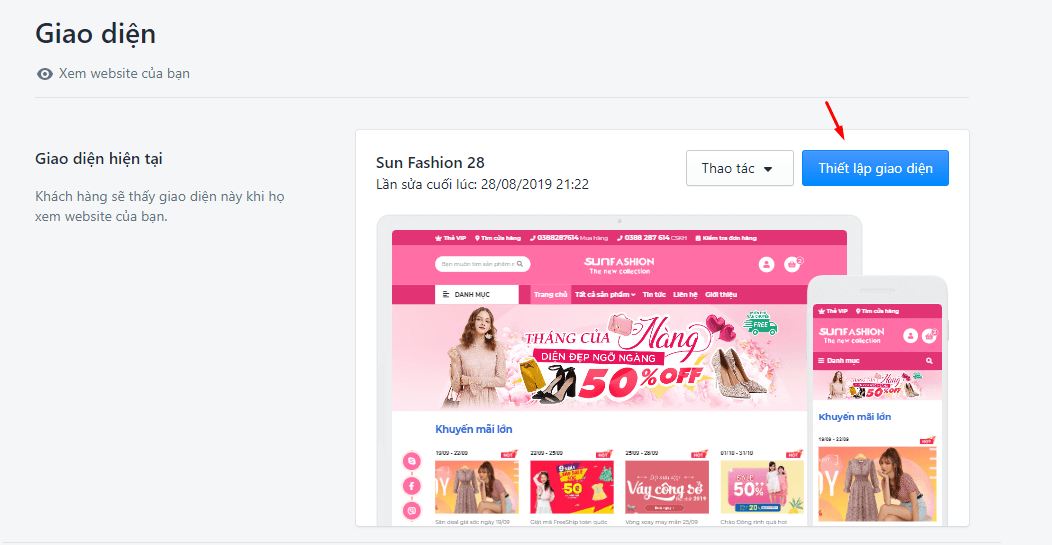Click the Váy công sở promo card
Screen dimensions: 1052x545
[x=667, y=487]
